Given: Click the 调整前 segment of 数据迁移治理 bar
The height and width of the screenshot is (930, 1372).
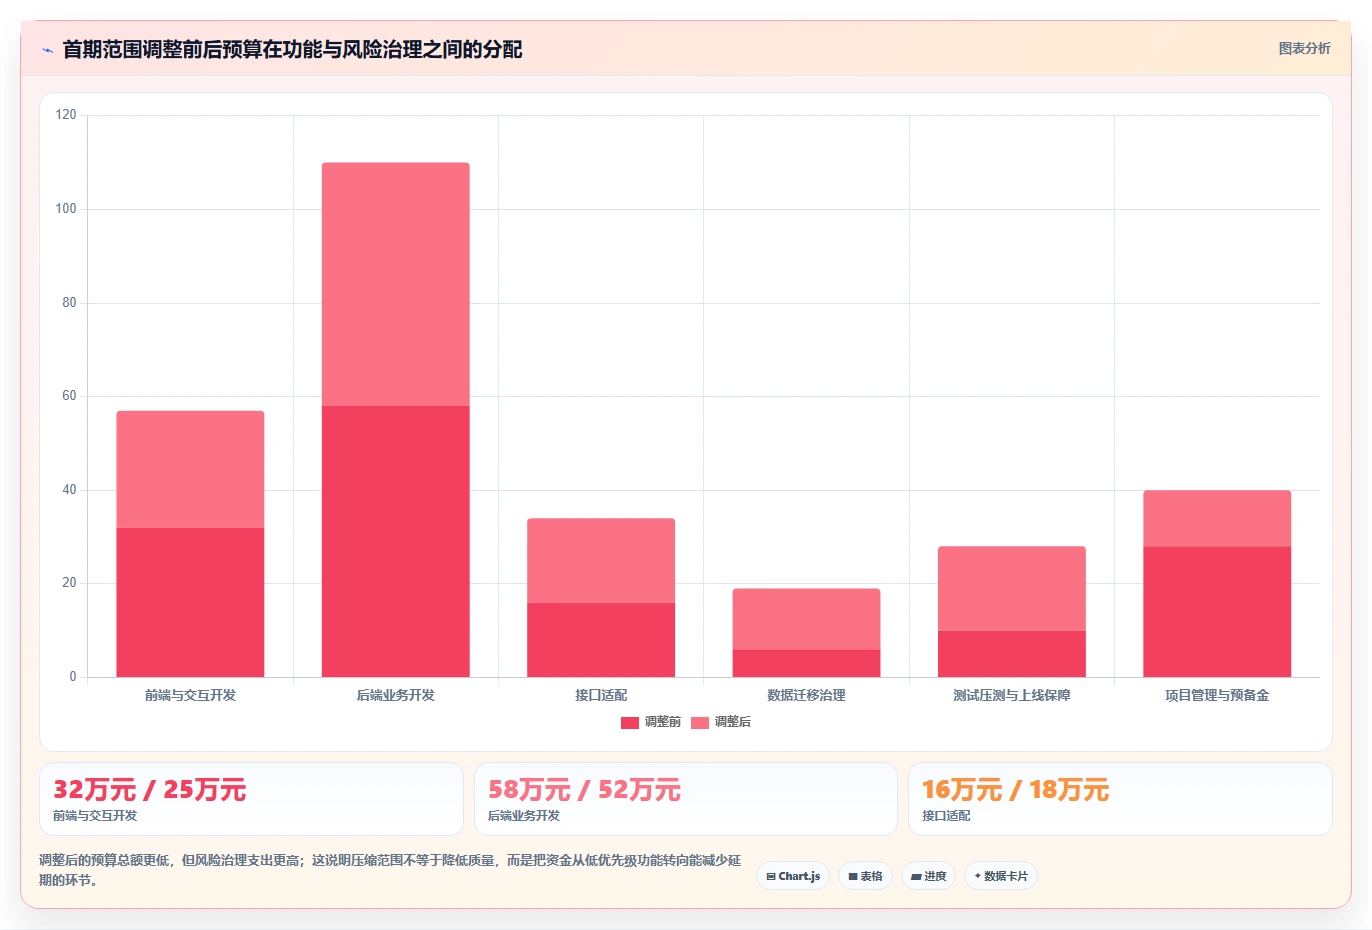Looking at the screenshot, I should [x=806, y=663].
